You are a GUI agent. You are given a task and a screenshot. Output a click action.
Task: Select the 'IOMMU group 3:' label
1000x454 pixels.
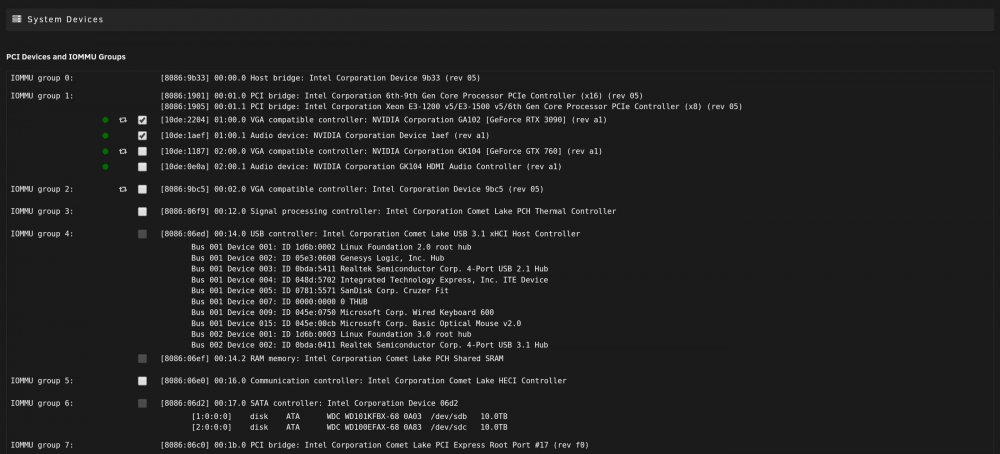click(42, 211)
